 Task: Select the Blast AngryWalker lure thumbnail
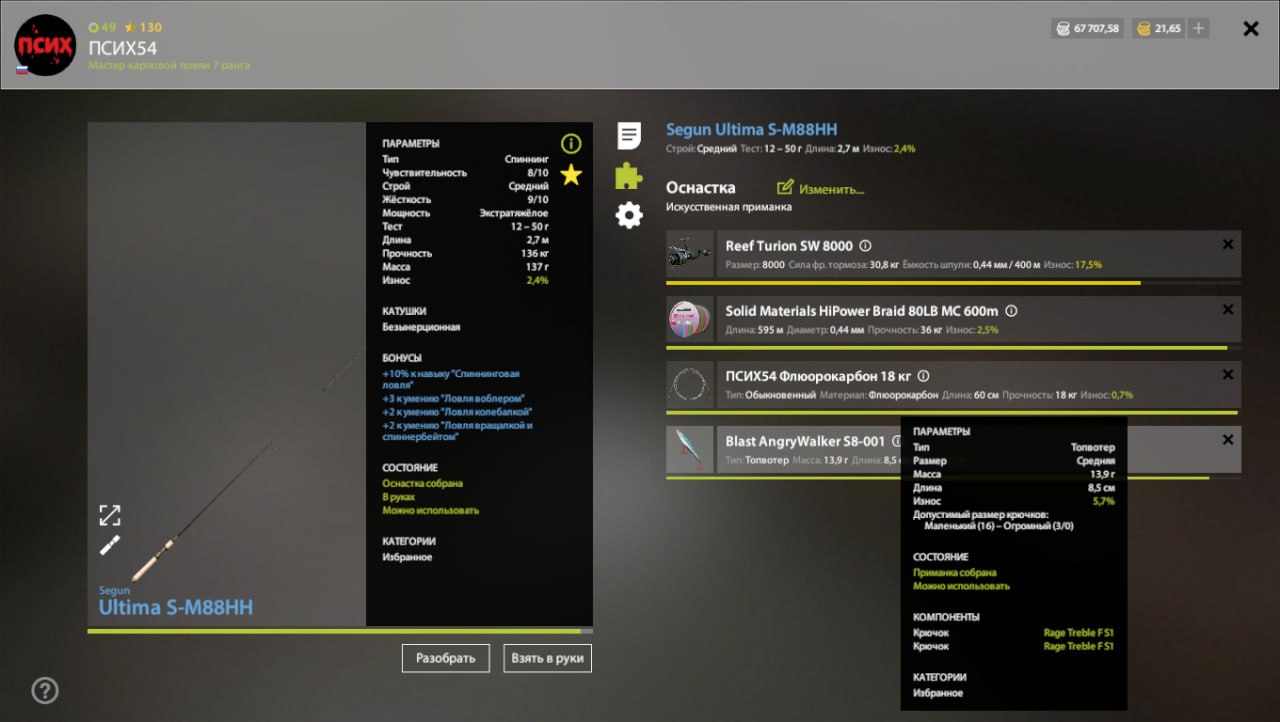point(690,450)
